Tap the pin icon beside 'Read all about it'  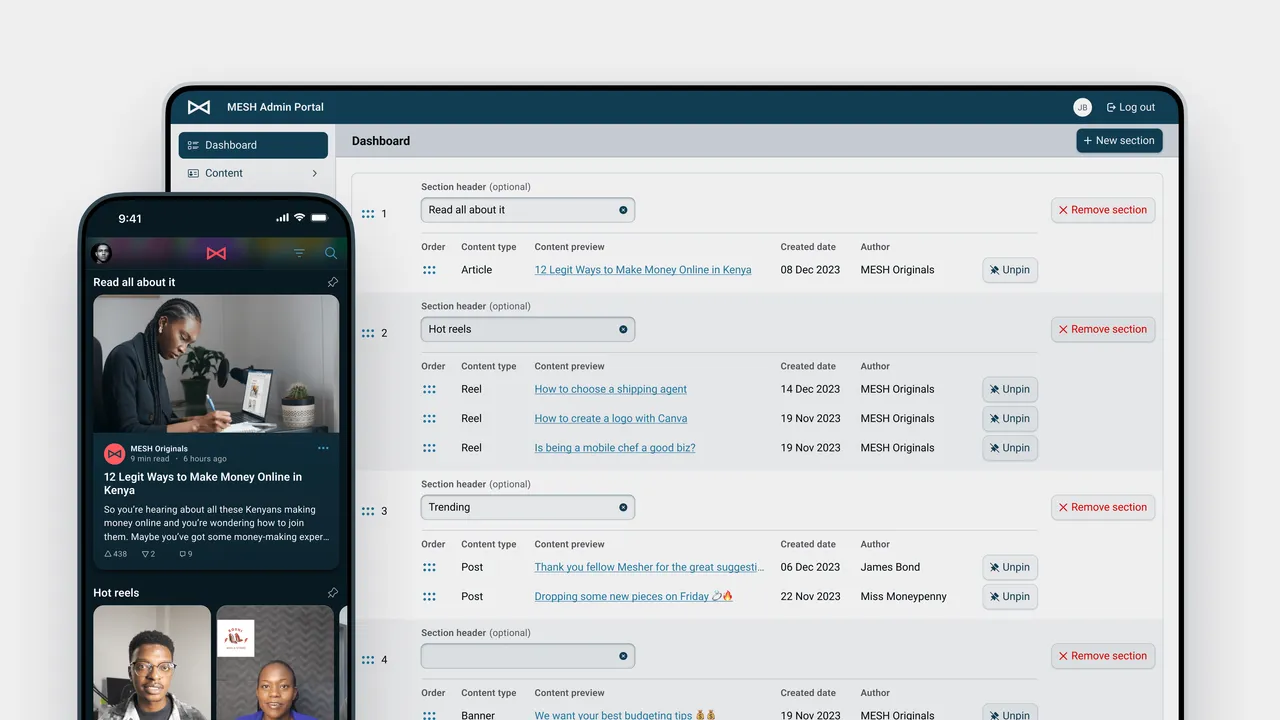332,282
